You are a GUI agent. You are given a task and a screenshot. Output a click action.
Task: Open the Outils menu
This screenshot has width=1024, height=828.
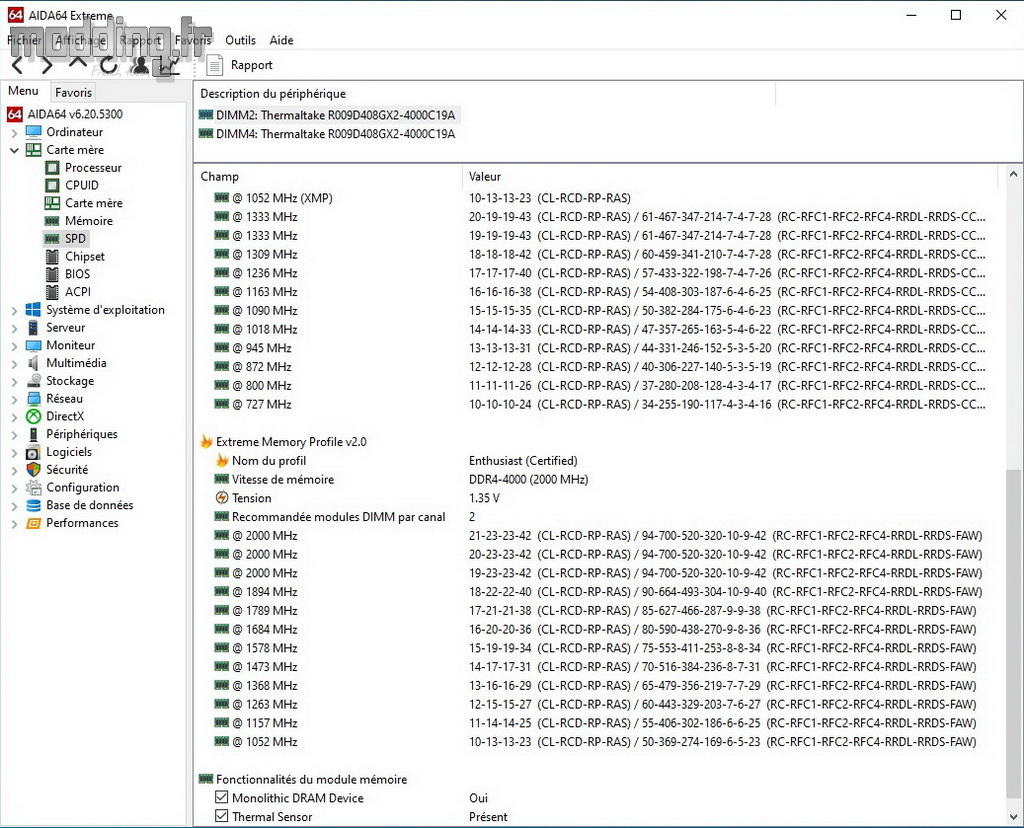point(240,40)
